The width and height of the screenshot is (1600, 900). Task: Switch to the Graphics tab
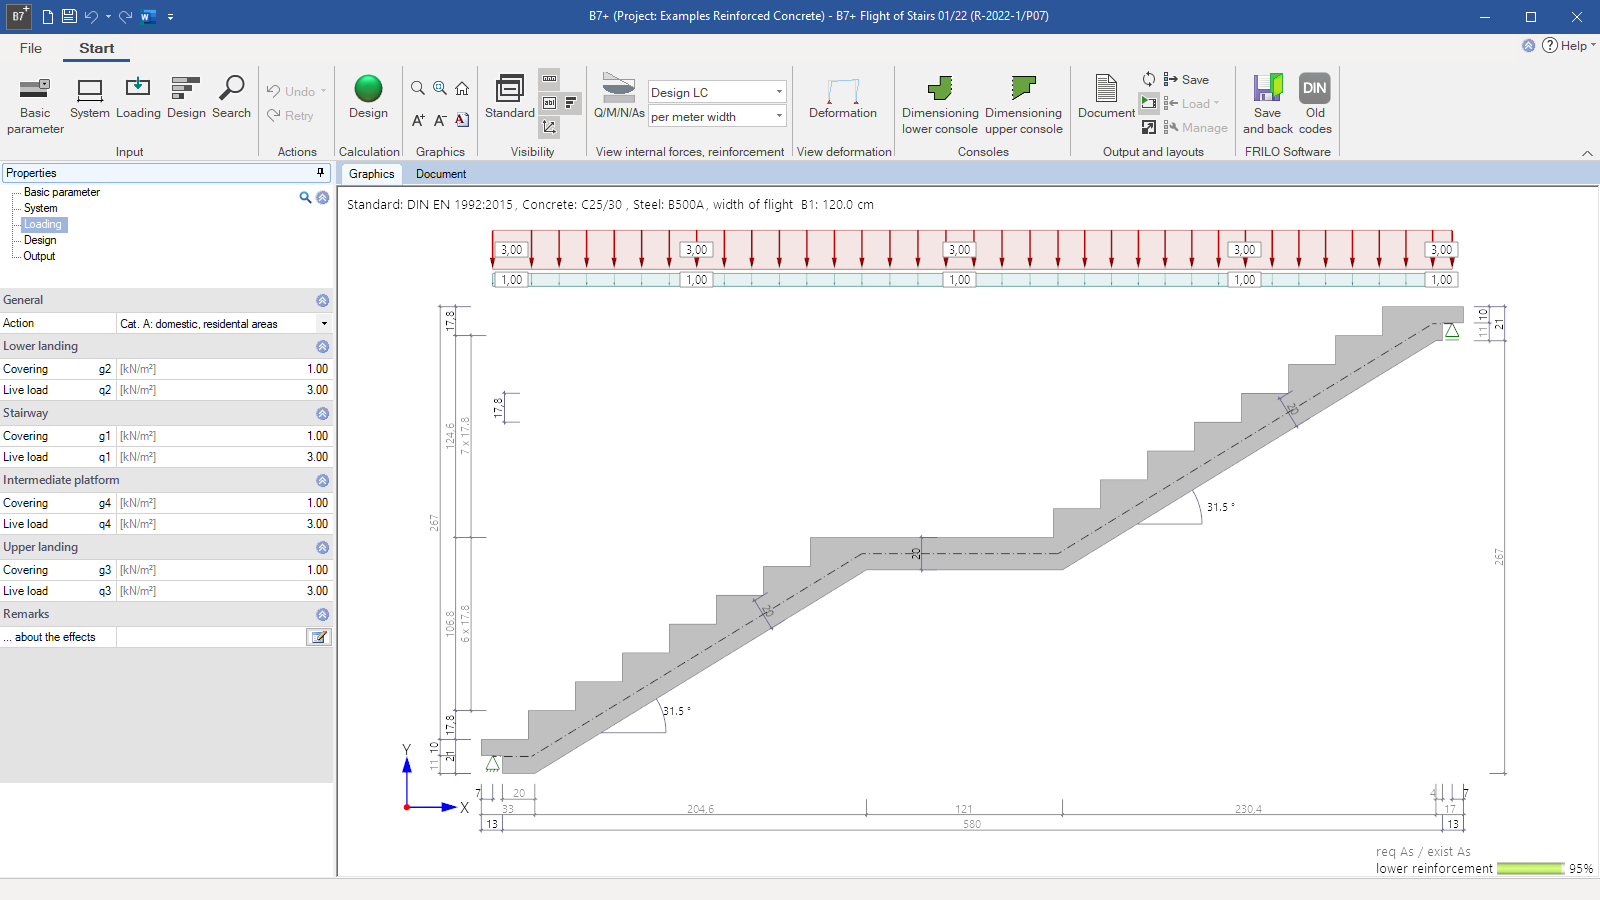(371, 174)
